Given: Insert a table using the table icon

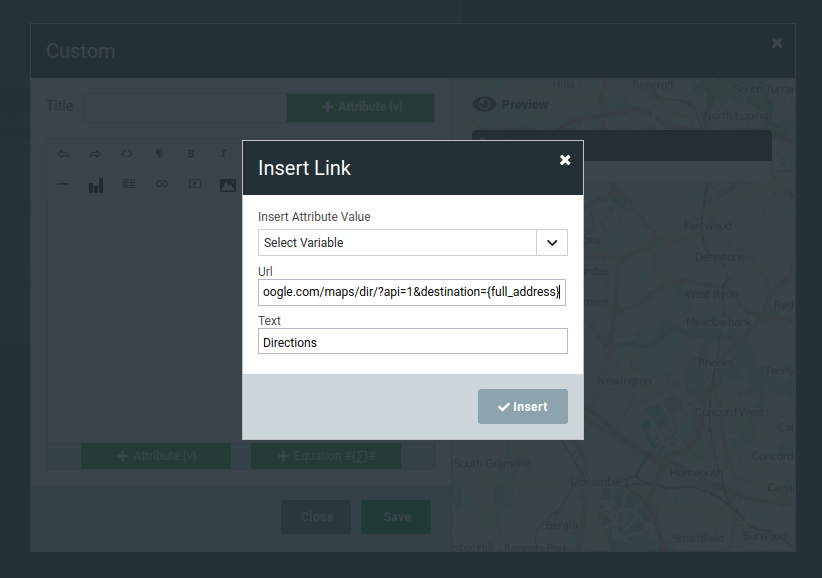Looking at the screenshot, I should 128,184.
